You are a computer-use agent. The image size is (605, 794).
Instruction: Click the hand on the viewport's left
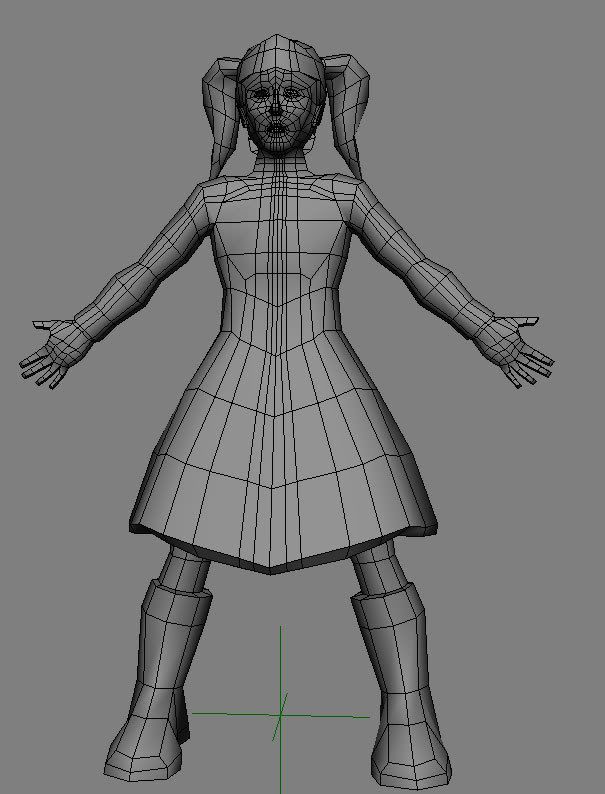(x=52, y=350)
